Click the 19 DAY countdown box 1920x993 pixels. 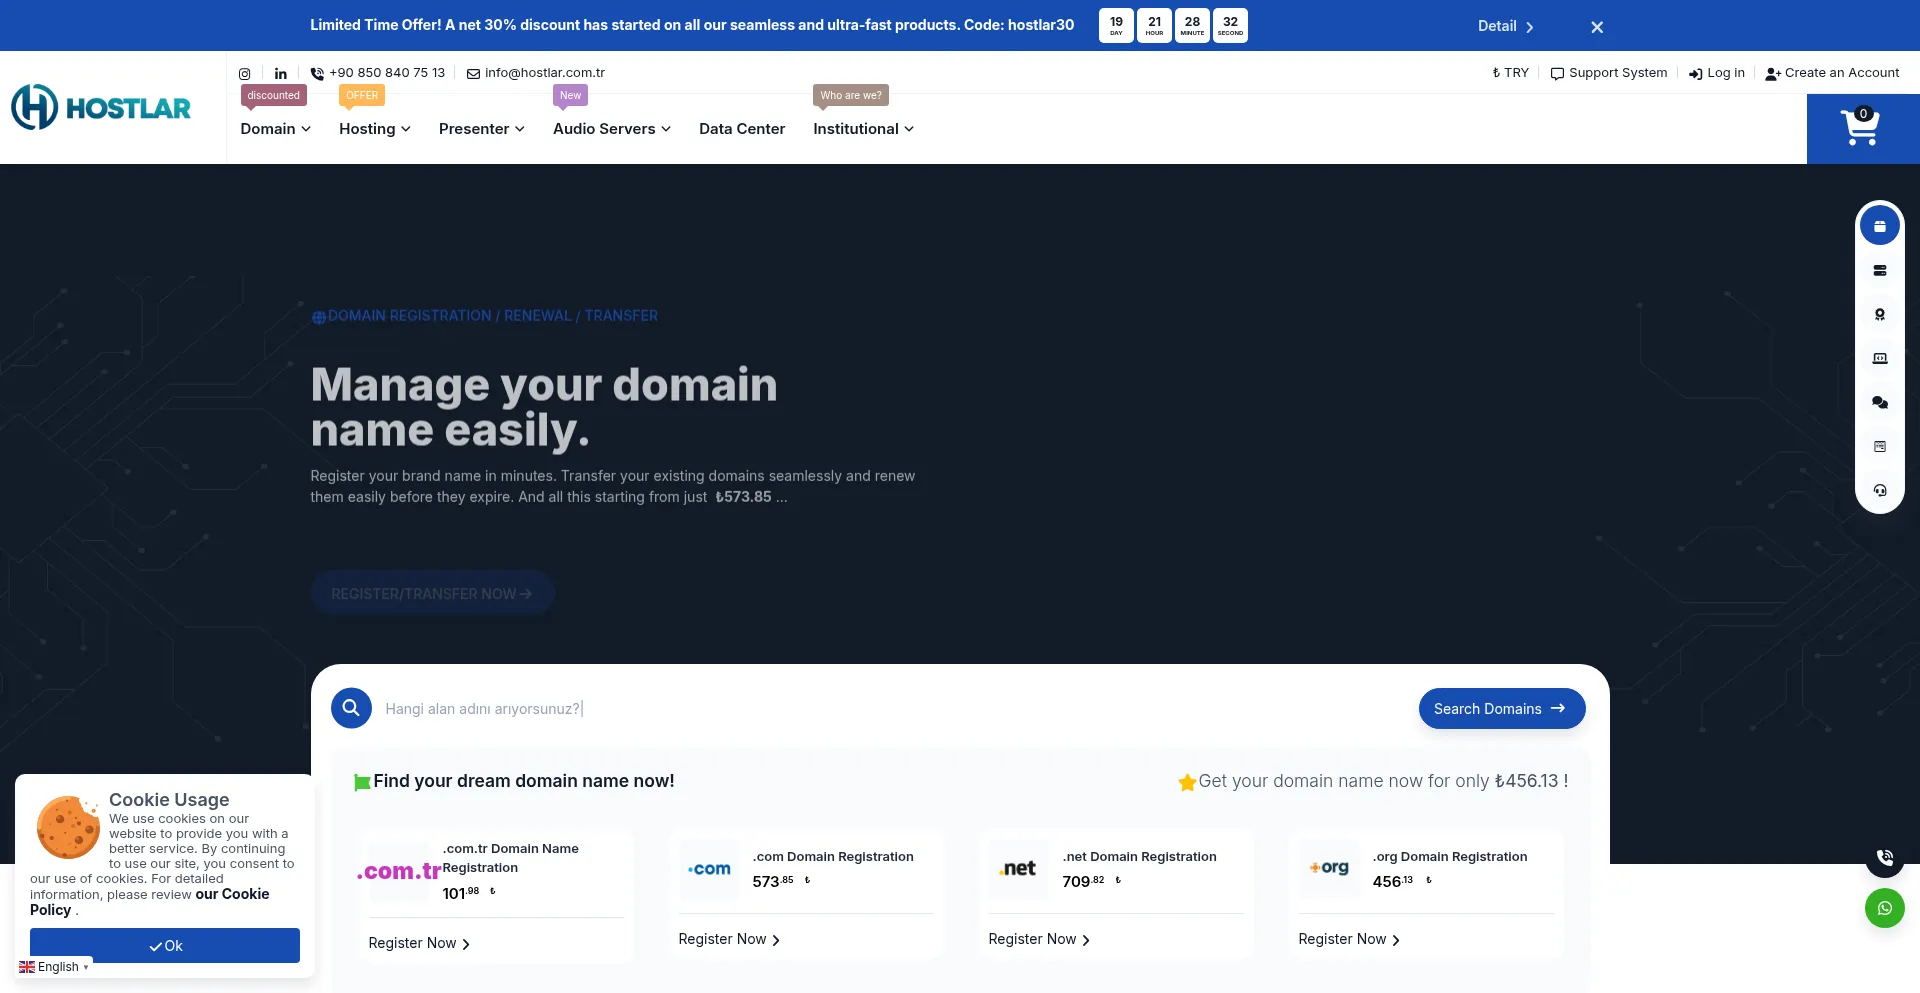click(1116, 26)
